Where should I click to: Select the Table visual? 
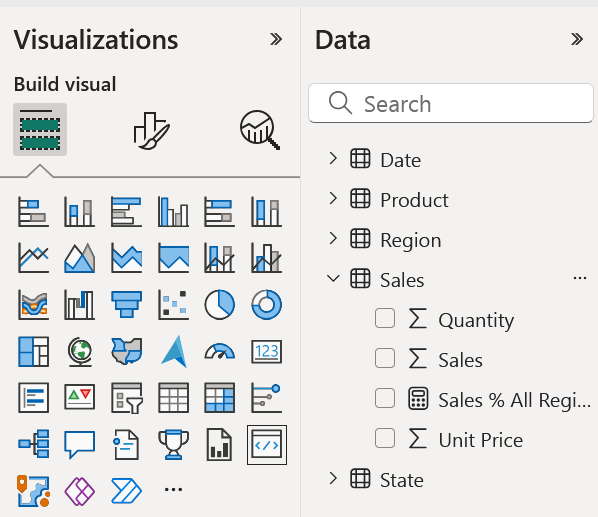(x=174, y=398)
